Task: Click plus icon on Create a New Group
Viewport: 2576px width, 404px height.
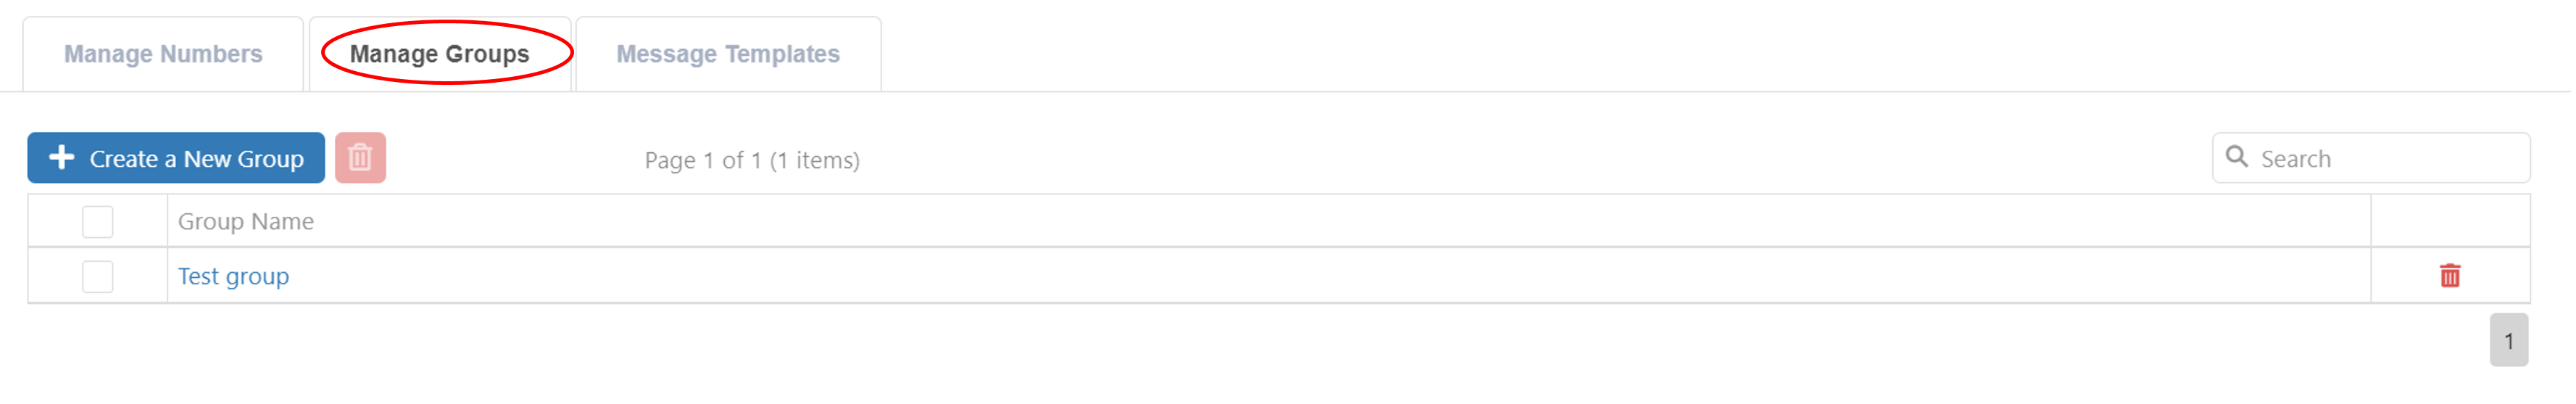Action: pos(62,158)
